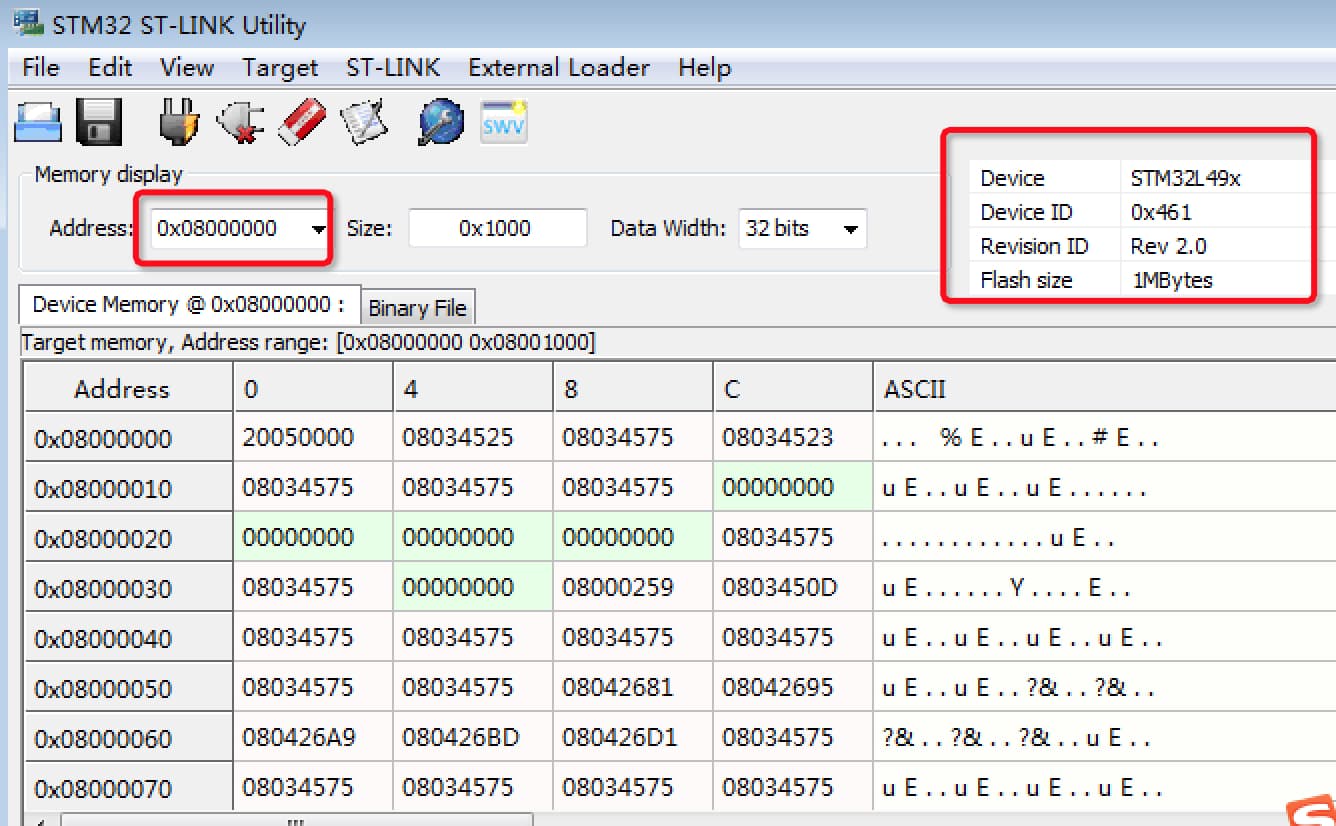Viewport: 1336px width, 826px height.
Task: Open ST-LINK firmware update globe icon
Action: point(441,122)
